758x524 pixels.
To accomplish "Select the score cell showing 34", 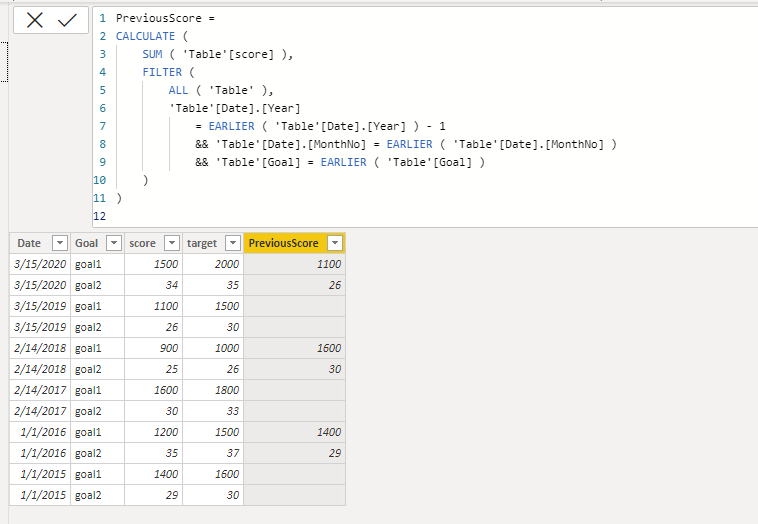I will (153, 285).
